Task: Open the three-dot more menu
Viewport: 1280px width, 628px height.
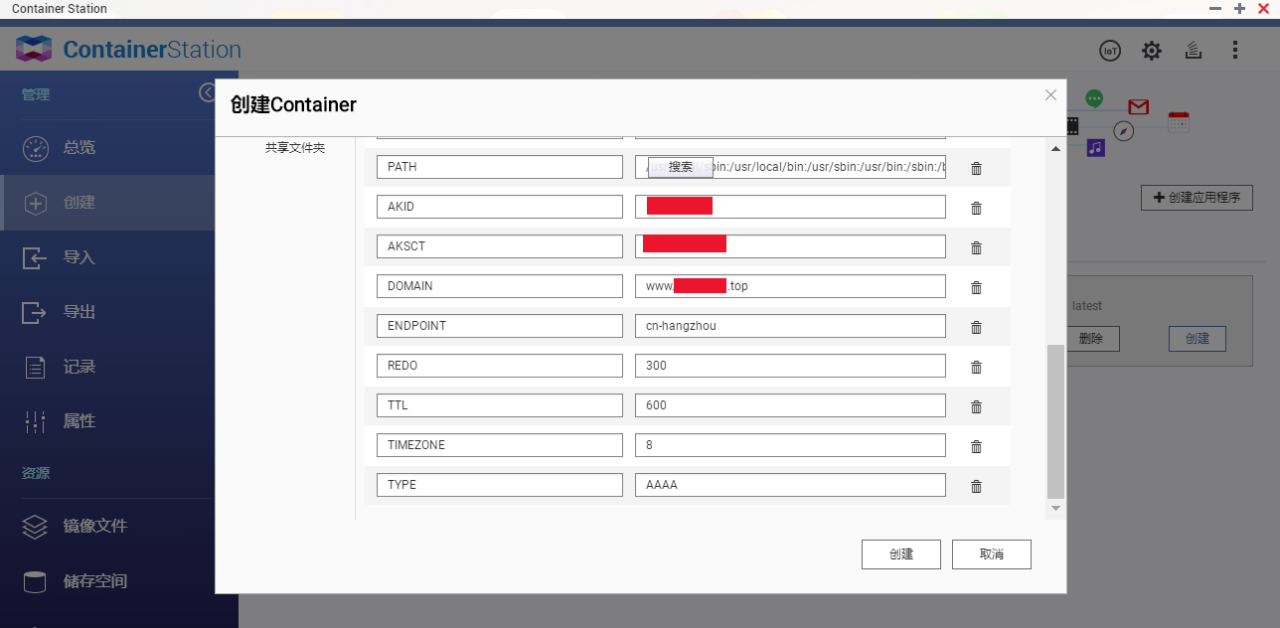Action: click(1235, 50)
